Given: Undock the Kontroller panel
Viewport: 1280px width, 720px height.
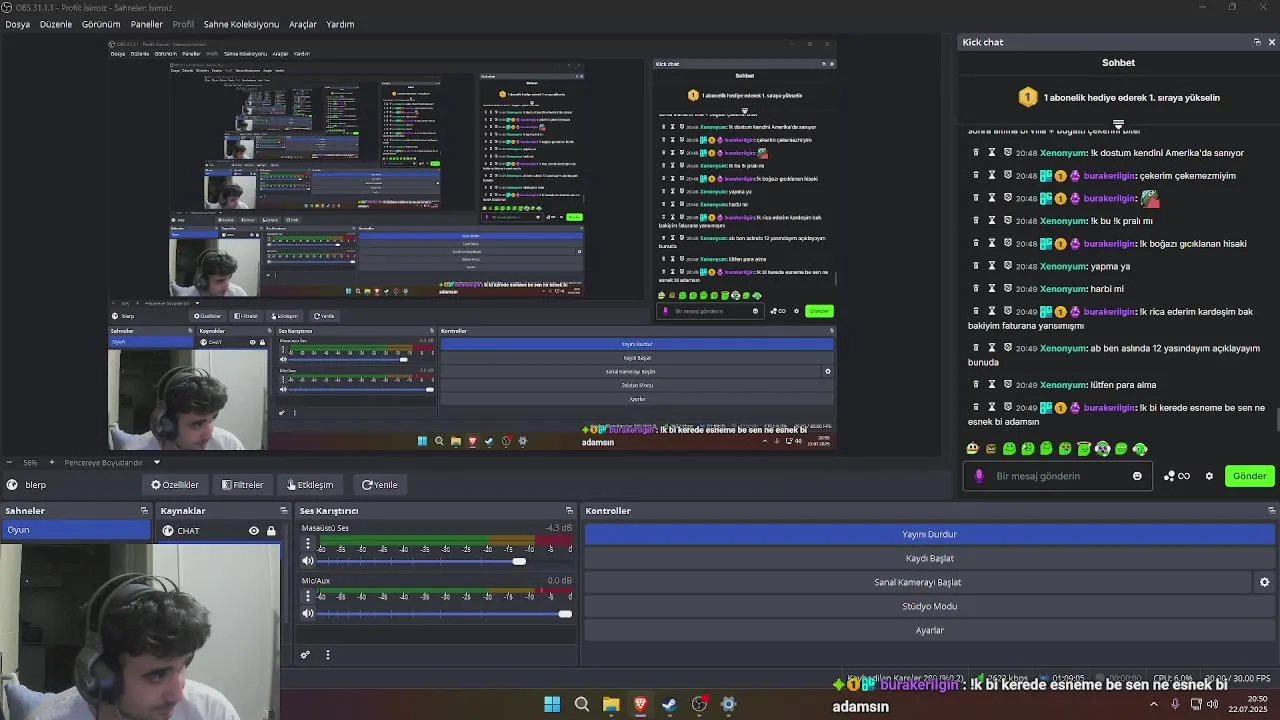Looking at the screenshot, I should point(1270,511).
